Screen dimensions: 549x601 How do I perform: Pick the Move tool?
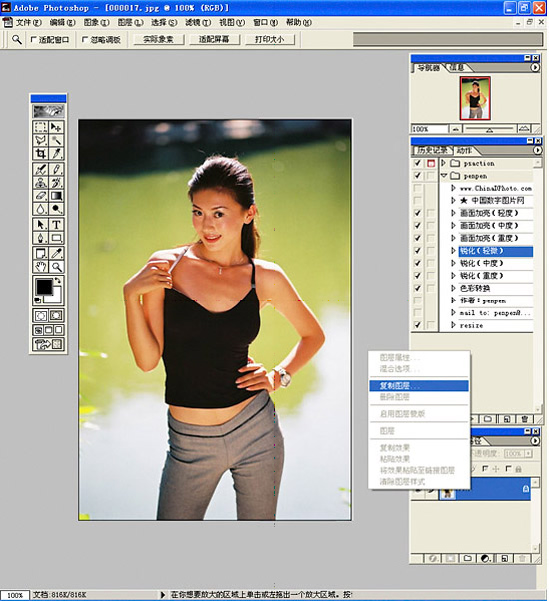[x=56, y=127]
